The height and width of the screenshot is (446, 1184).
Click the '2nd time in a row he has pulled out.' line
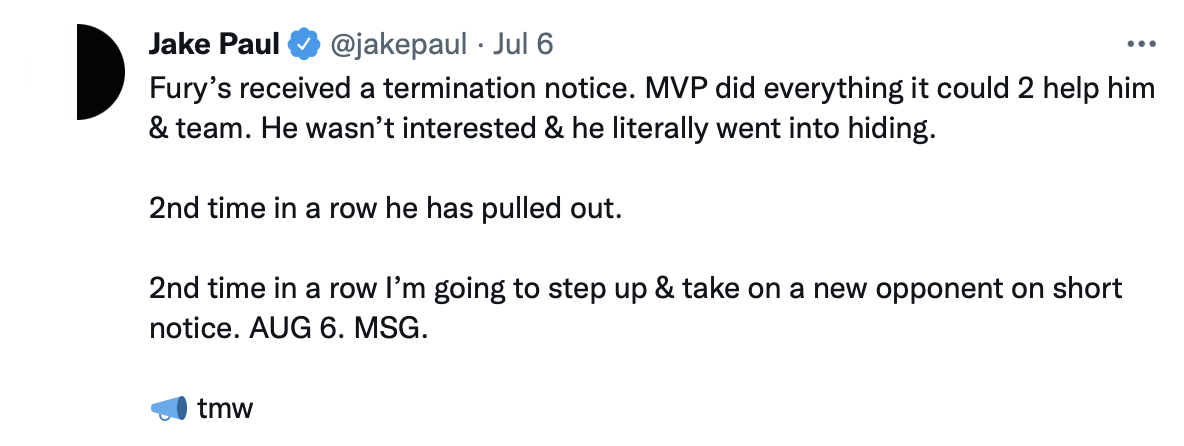click(x=385, y=208)
